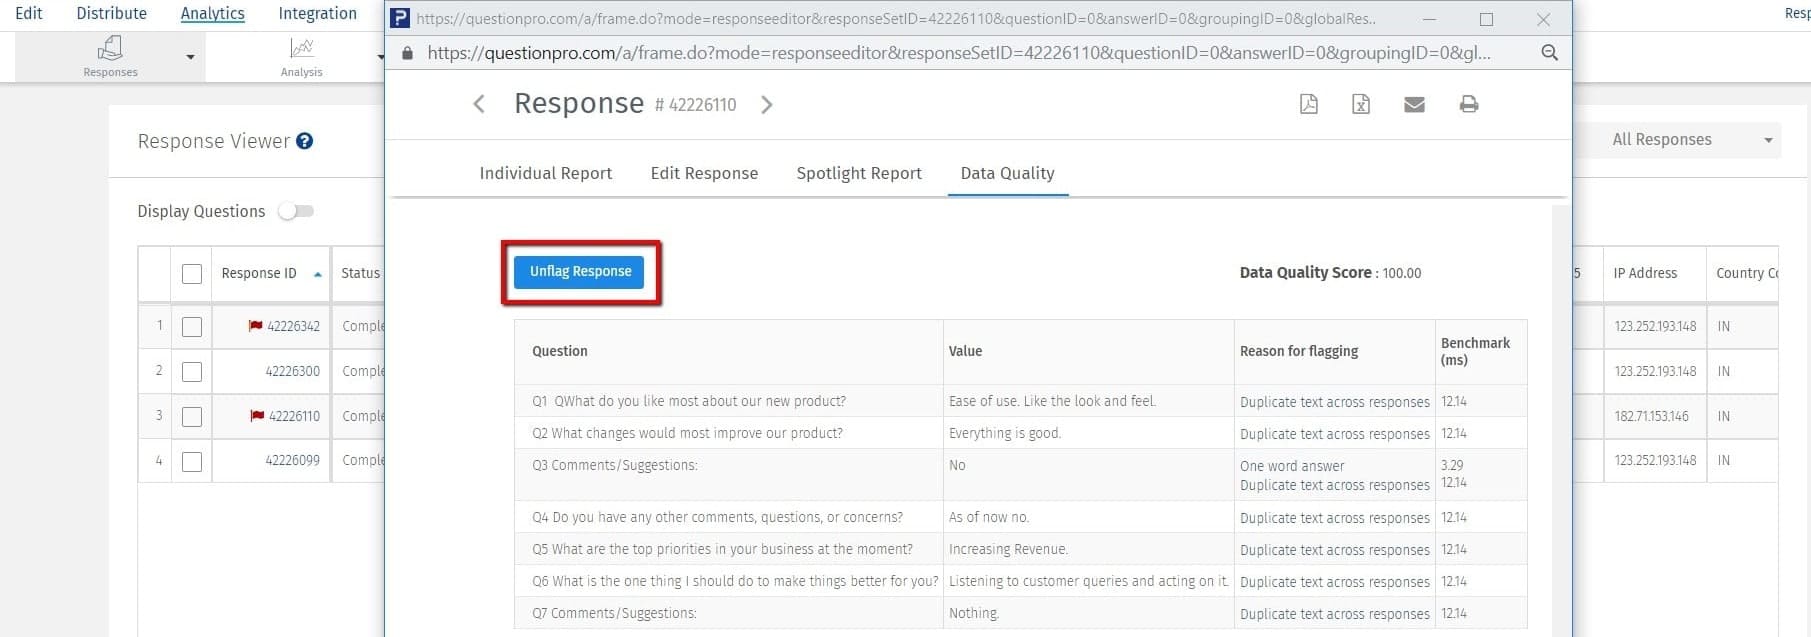The width and height of the screenshot is (1811, 637).
Task: Go to next response arrow
Action: 767,104
